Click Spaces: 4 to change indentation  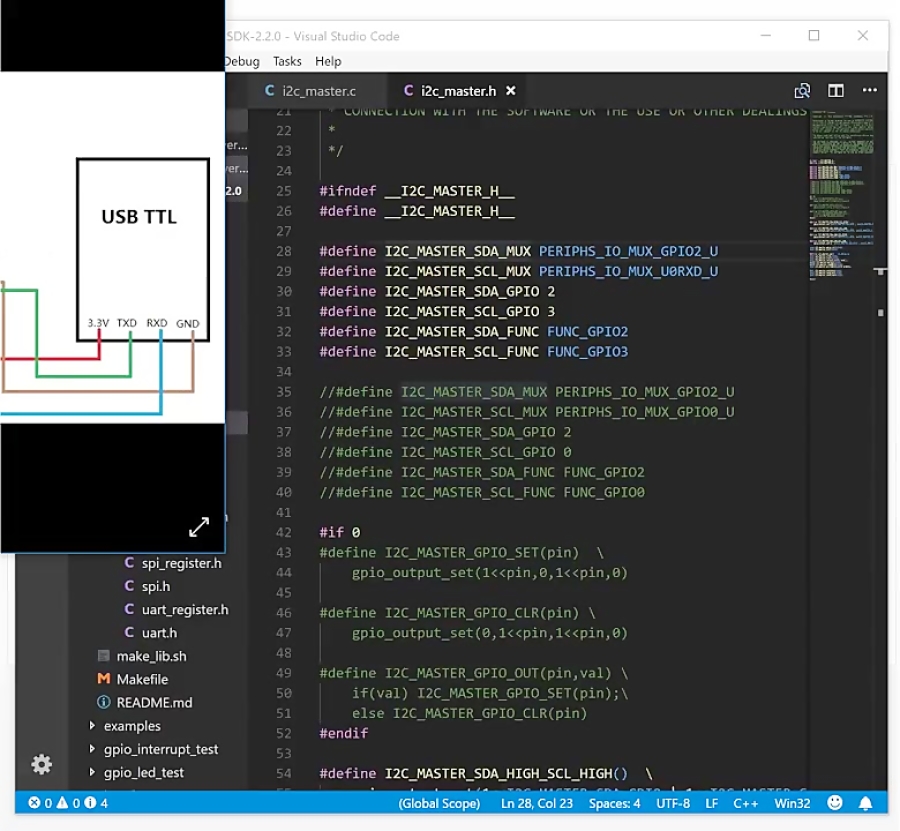click(614, 802)
